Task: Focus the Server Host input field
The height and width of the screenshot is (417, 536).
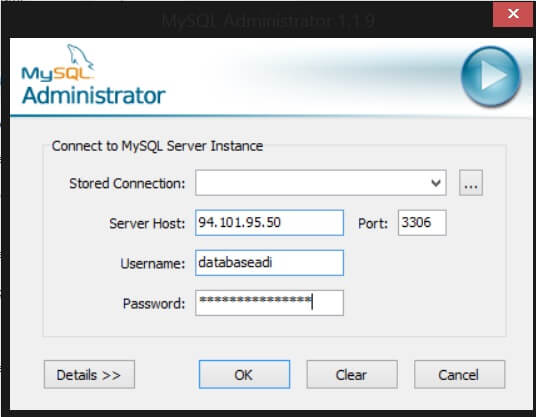Action: coord(269,223)
